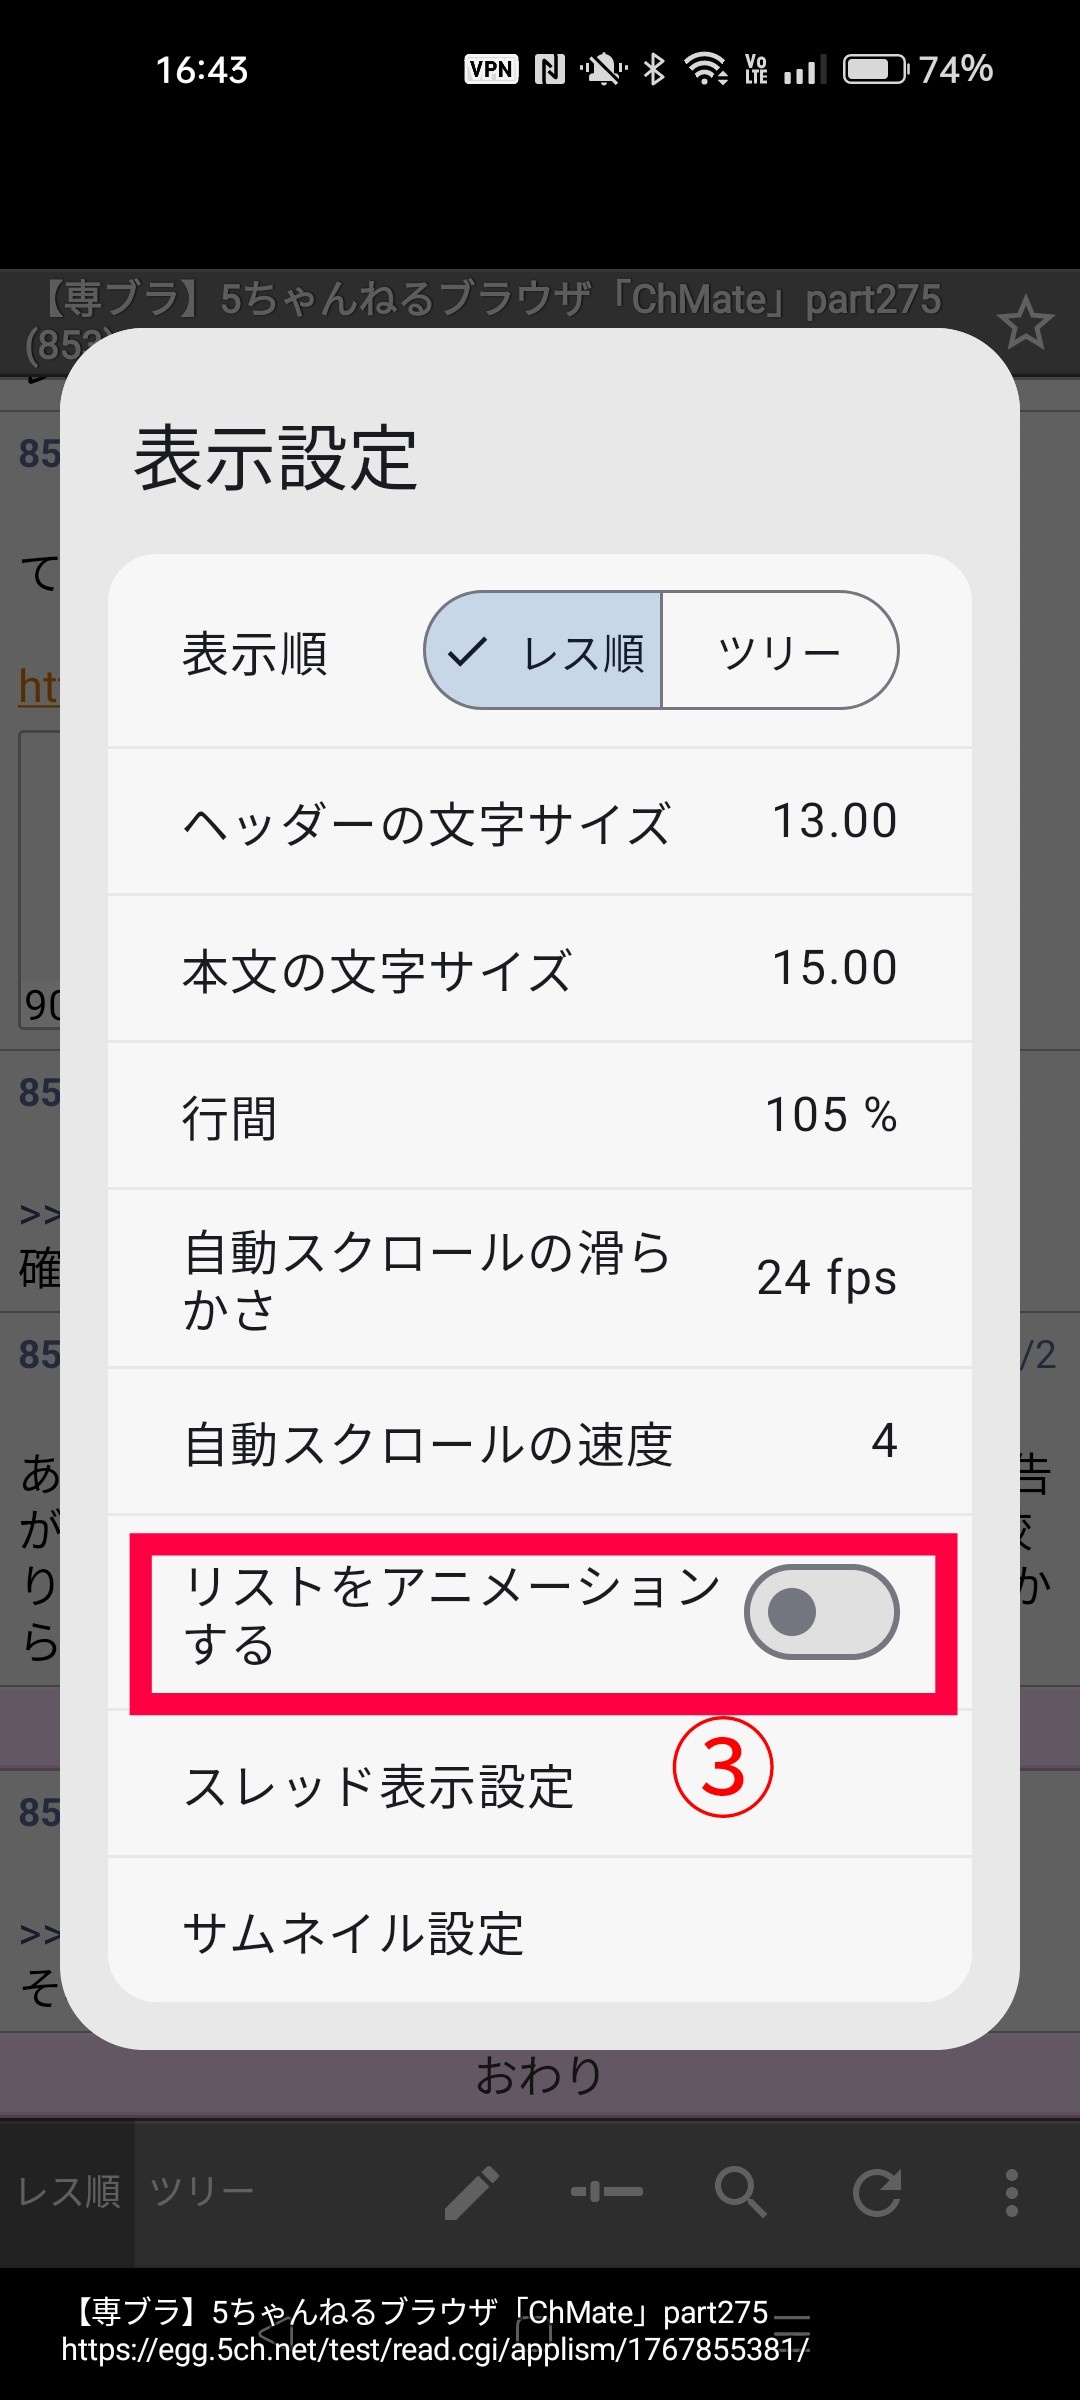1080x2400 pixels.
Task: Open the three-dot overflow menu
Action: click(x=1012, y=2192)
